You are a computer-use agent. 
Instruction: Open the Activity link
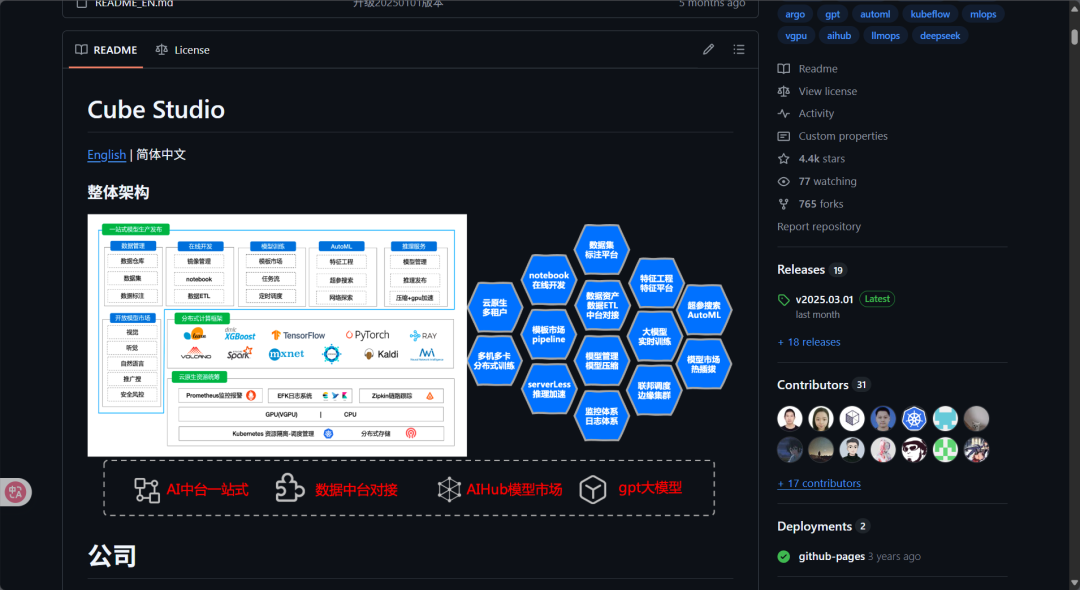[816, 114]
